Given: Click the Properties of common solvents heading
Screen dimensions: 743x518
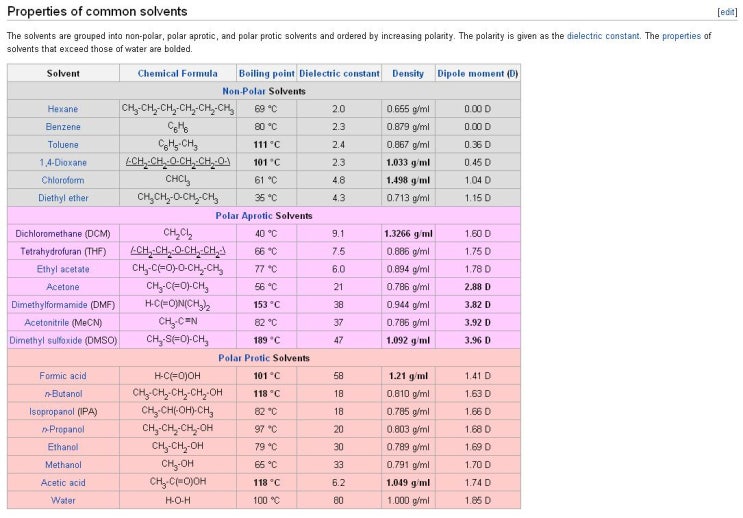Looking at the screenshot, I should point(97,11).
